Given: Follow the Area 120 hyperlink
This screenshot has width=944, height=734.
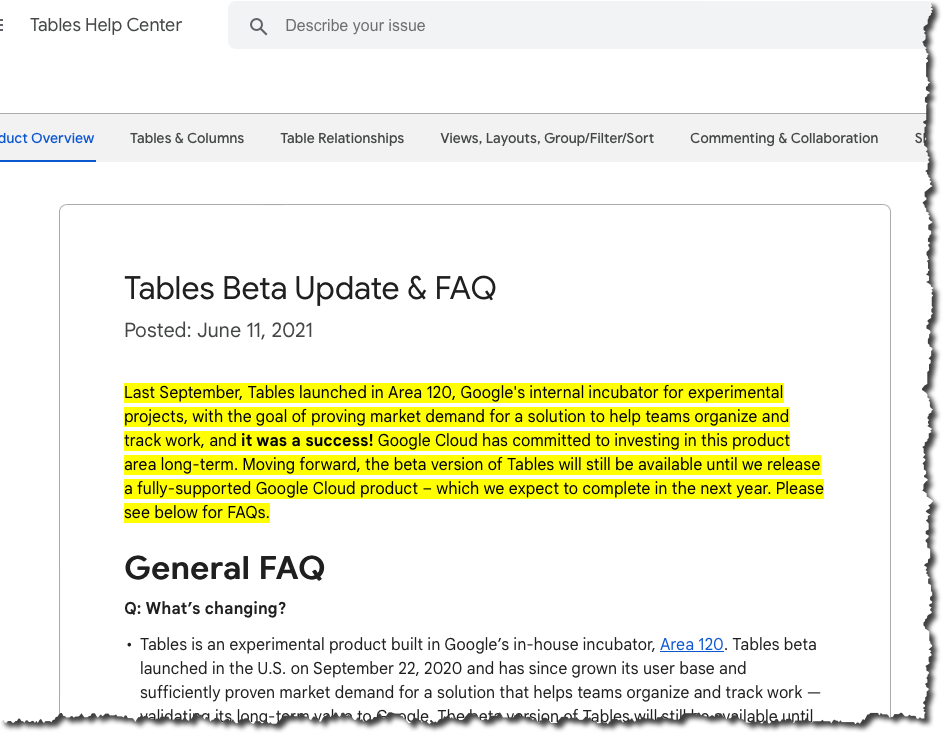Looking at the screenshot, I should tap(691, 645).
